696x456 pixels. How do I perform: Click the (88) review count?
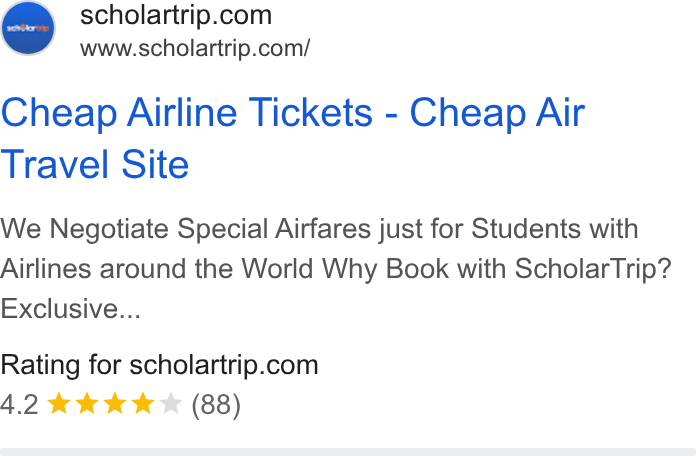click(216, 405)
